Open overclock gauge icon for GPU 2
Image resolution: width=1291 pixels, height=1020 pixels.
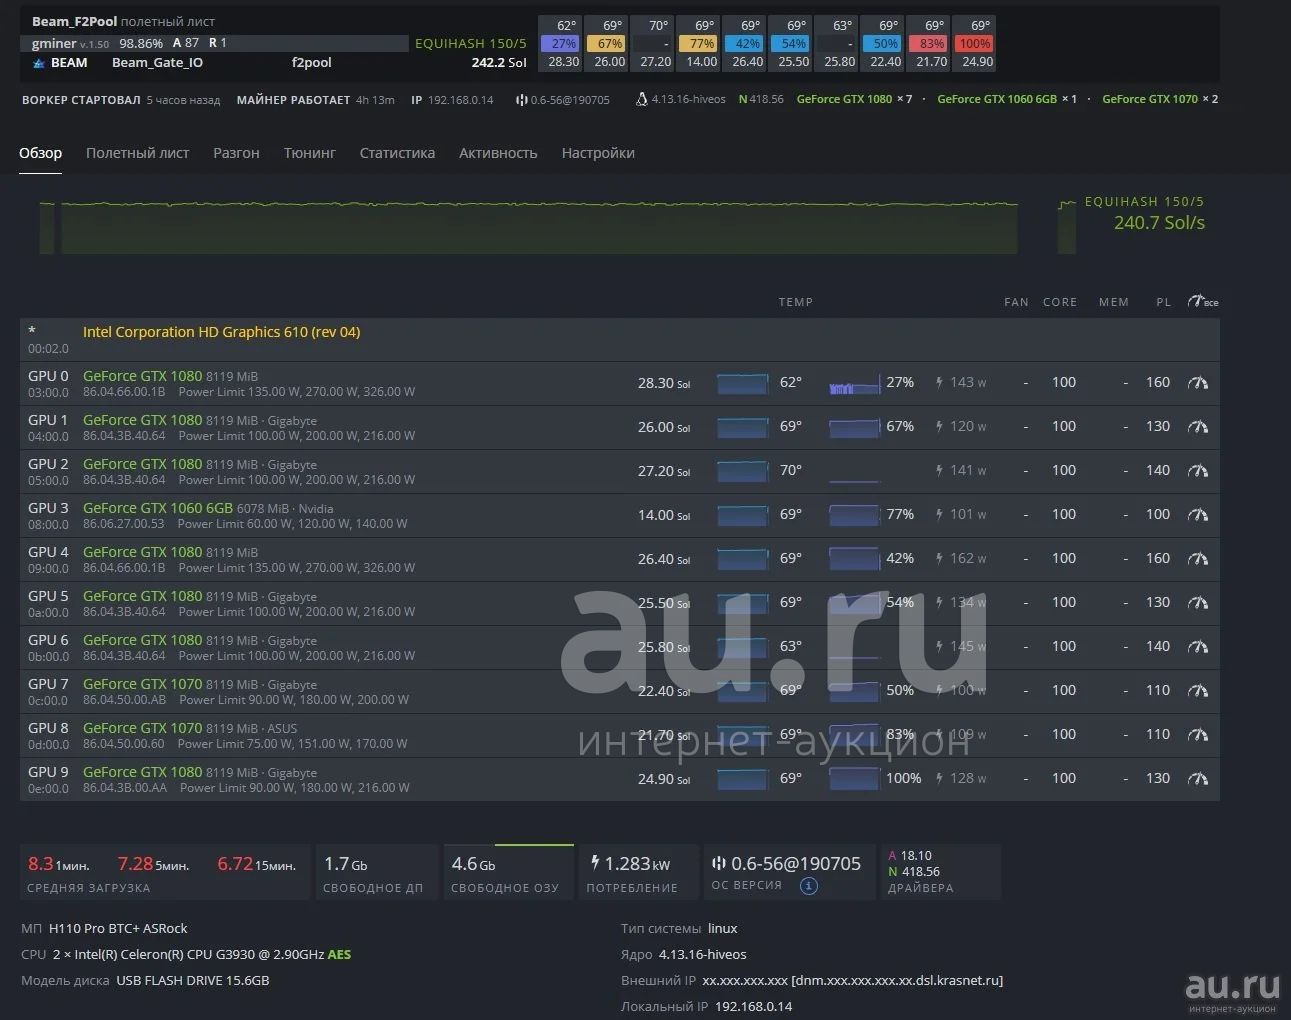1197,471
